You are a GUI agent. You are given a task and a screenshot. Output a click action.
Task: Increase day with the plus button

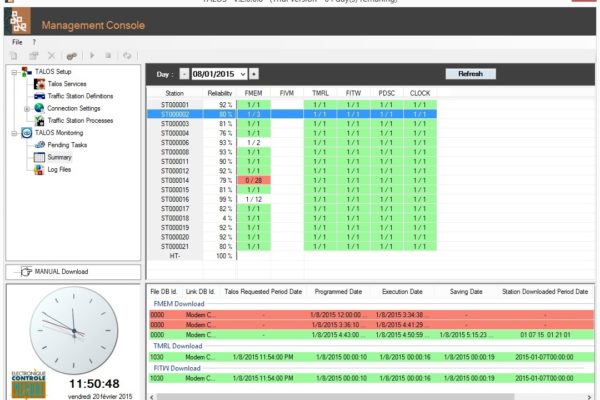(254, 74)
